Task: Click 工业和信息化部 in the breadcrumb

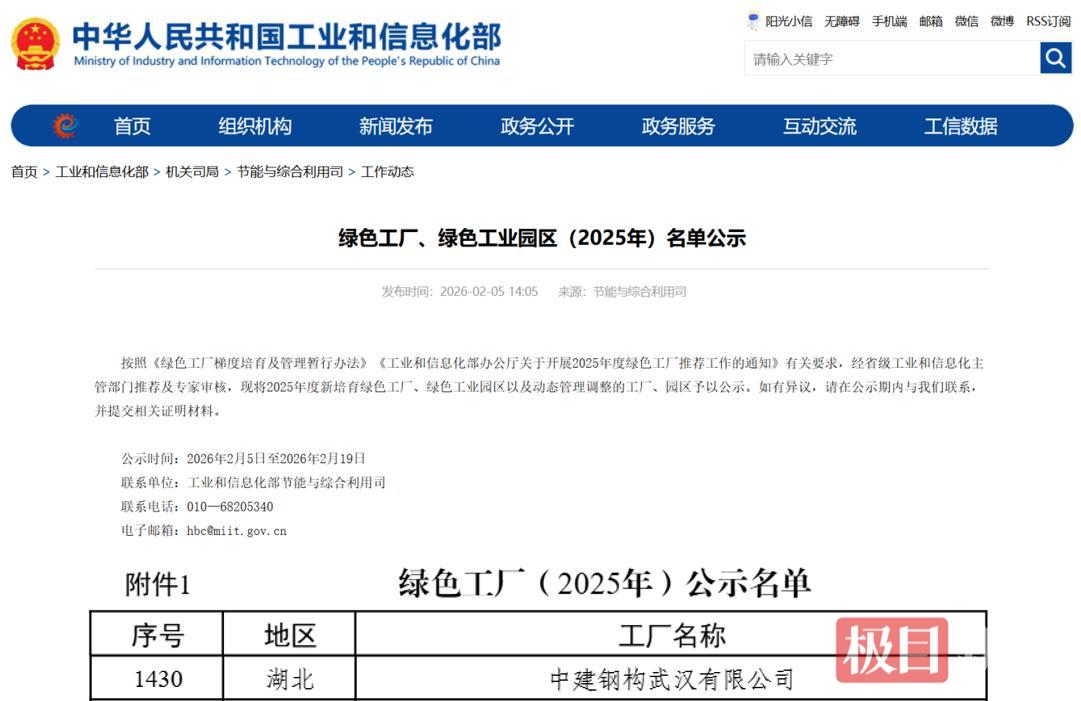Action: pyautogui.click(x=101, y=172)
